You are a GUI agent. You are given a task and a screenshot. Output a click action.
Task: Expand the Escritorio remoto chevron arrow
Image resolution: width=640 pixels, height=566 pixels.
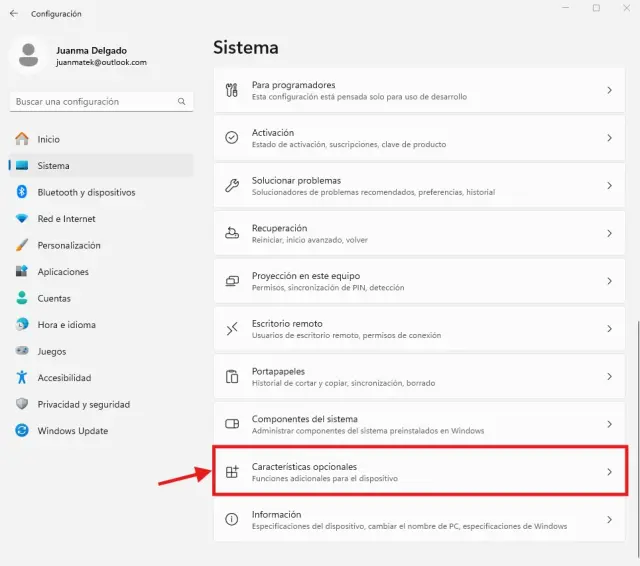click(x=609, y=329)
